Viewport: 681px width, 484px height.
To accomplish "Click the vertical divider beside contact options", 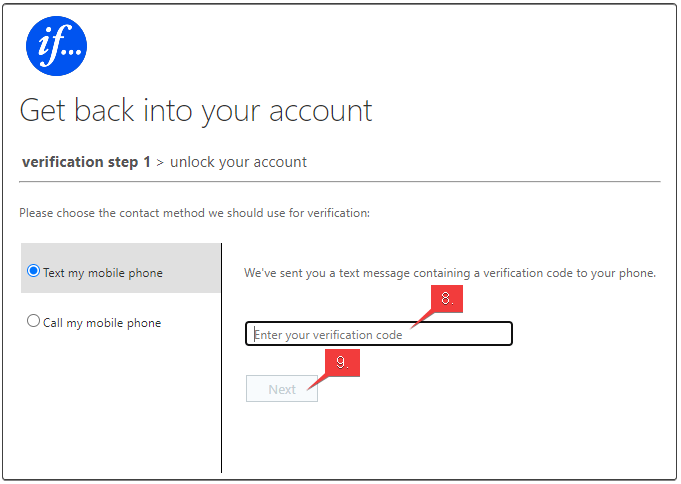I will coord(221,358).
